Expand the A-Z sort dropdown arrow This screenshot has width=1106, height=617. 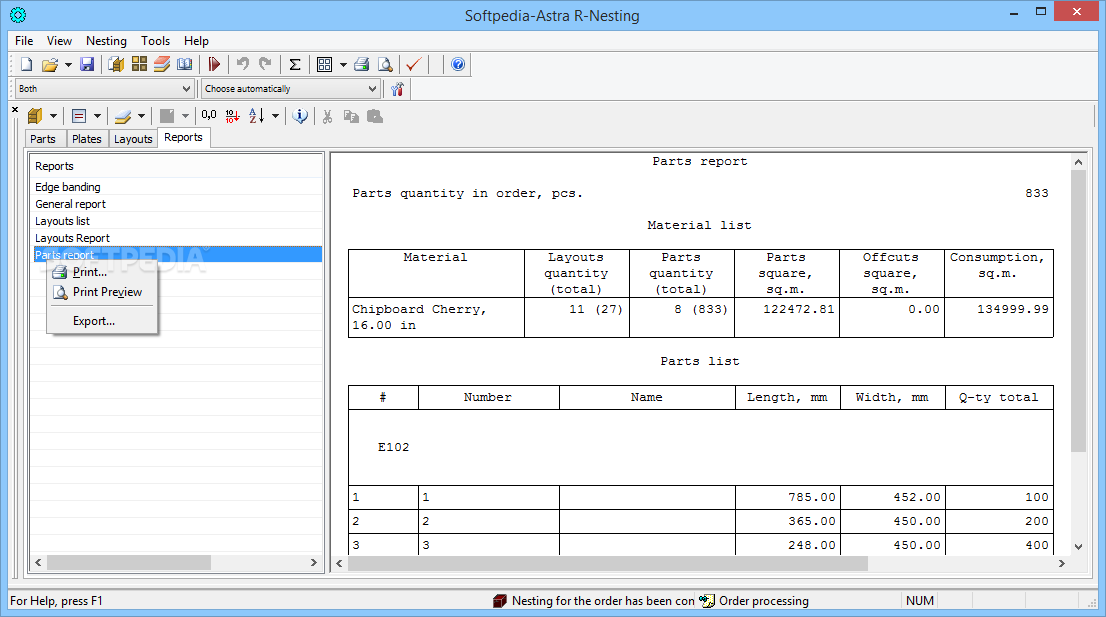[275, 116]
